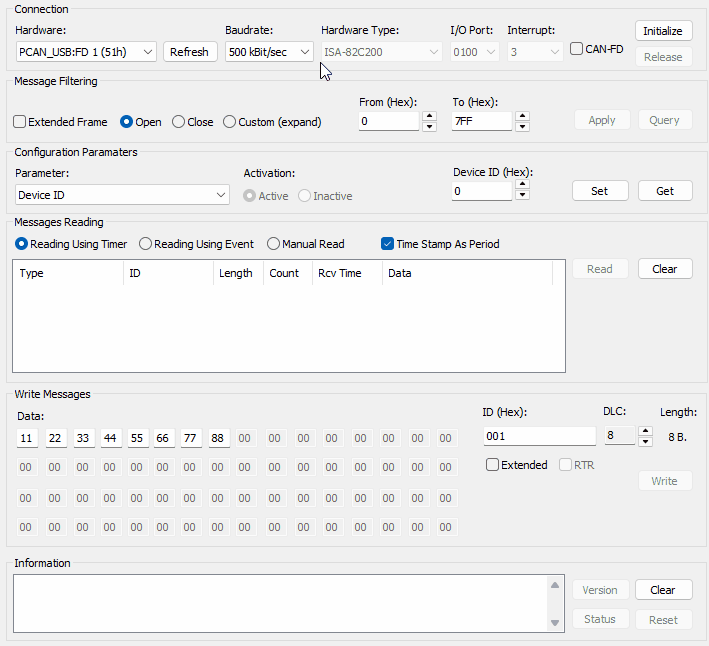Click the Initialize connection button

(663, 31)
